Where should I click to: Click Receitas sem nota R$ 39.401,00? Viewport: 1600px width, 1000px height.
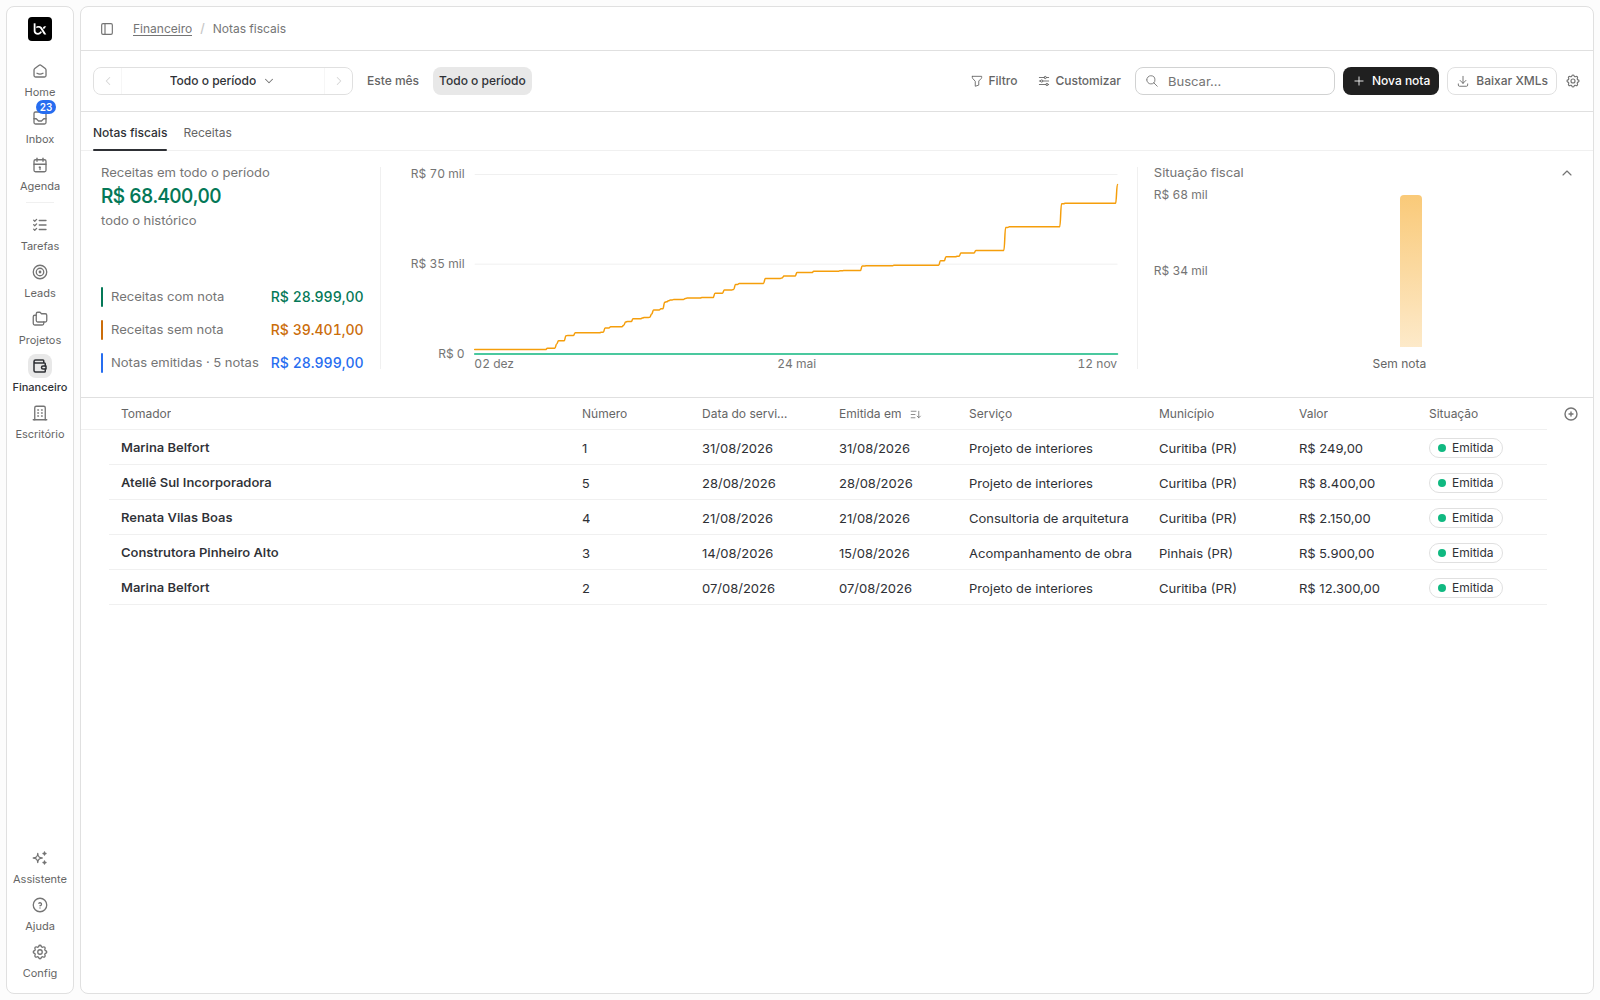(232, 330)
